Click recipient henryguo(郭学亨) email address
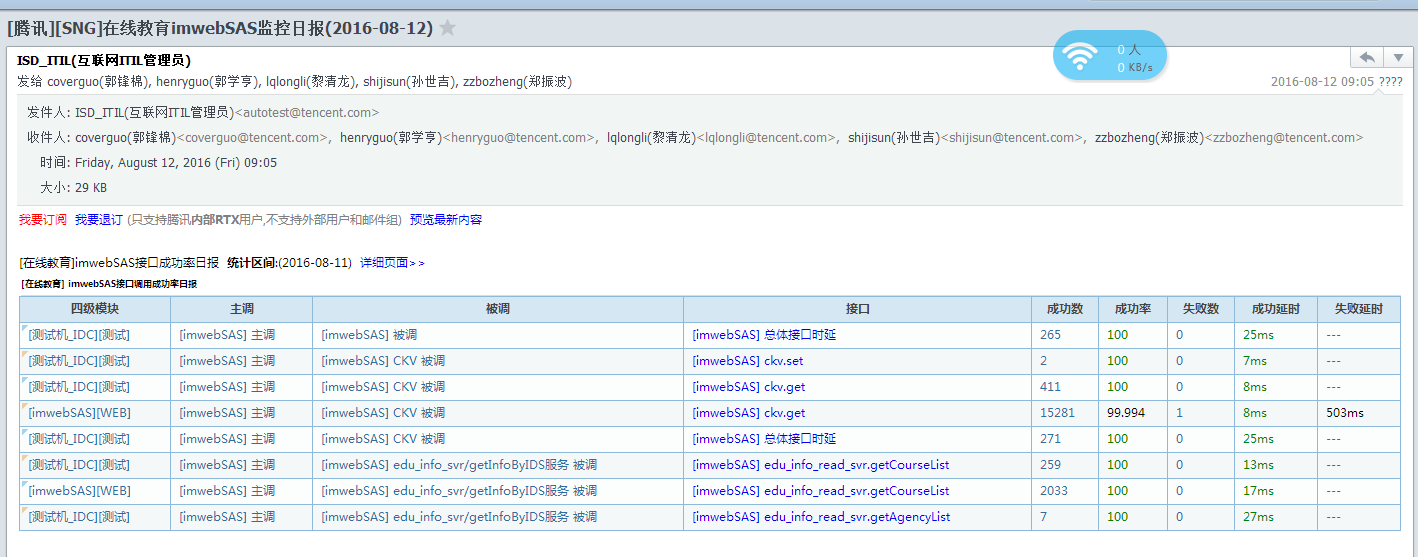 519,138
